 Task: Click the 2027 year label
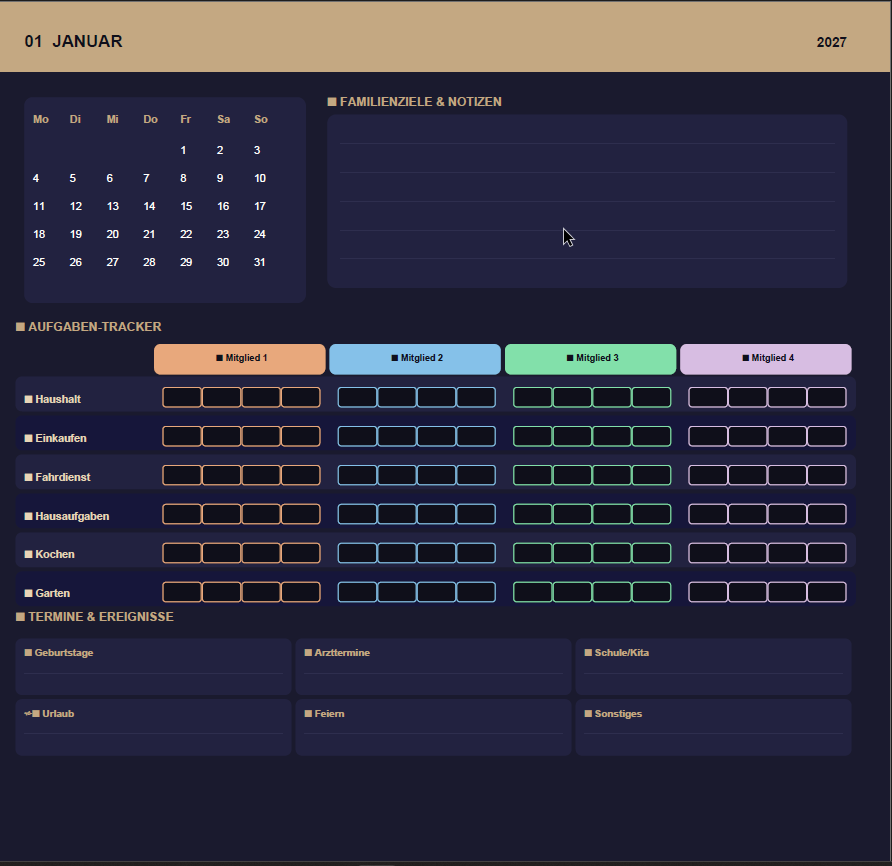pos(831,42)
